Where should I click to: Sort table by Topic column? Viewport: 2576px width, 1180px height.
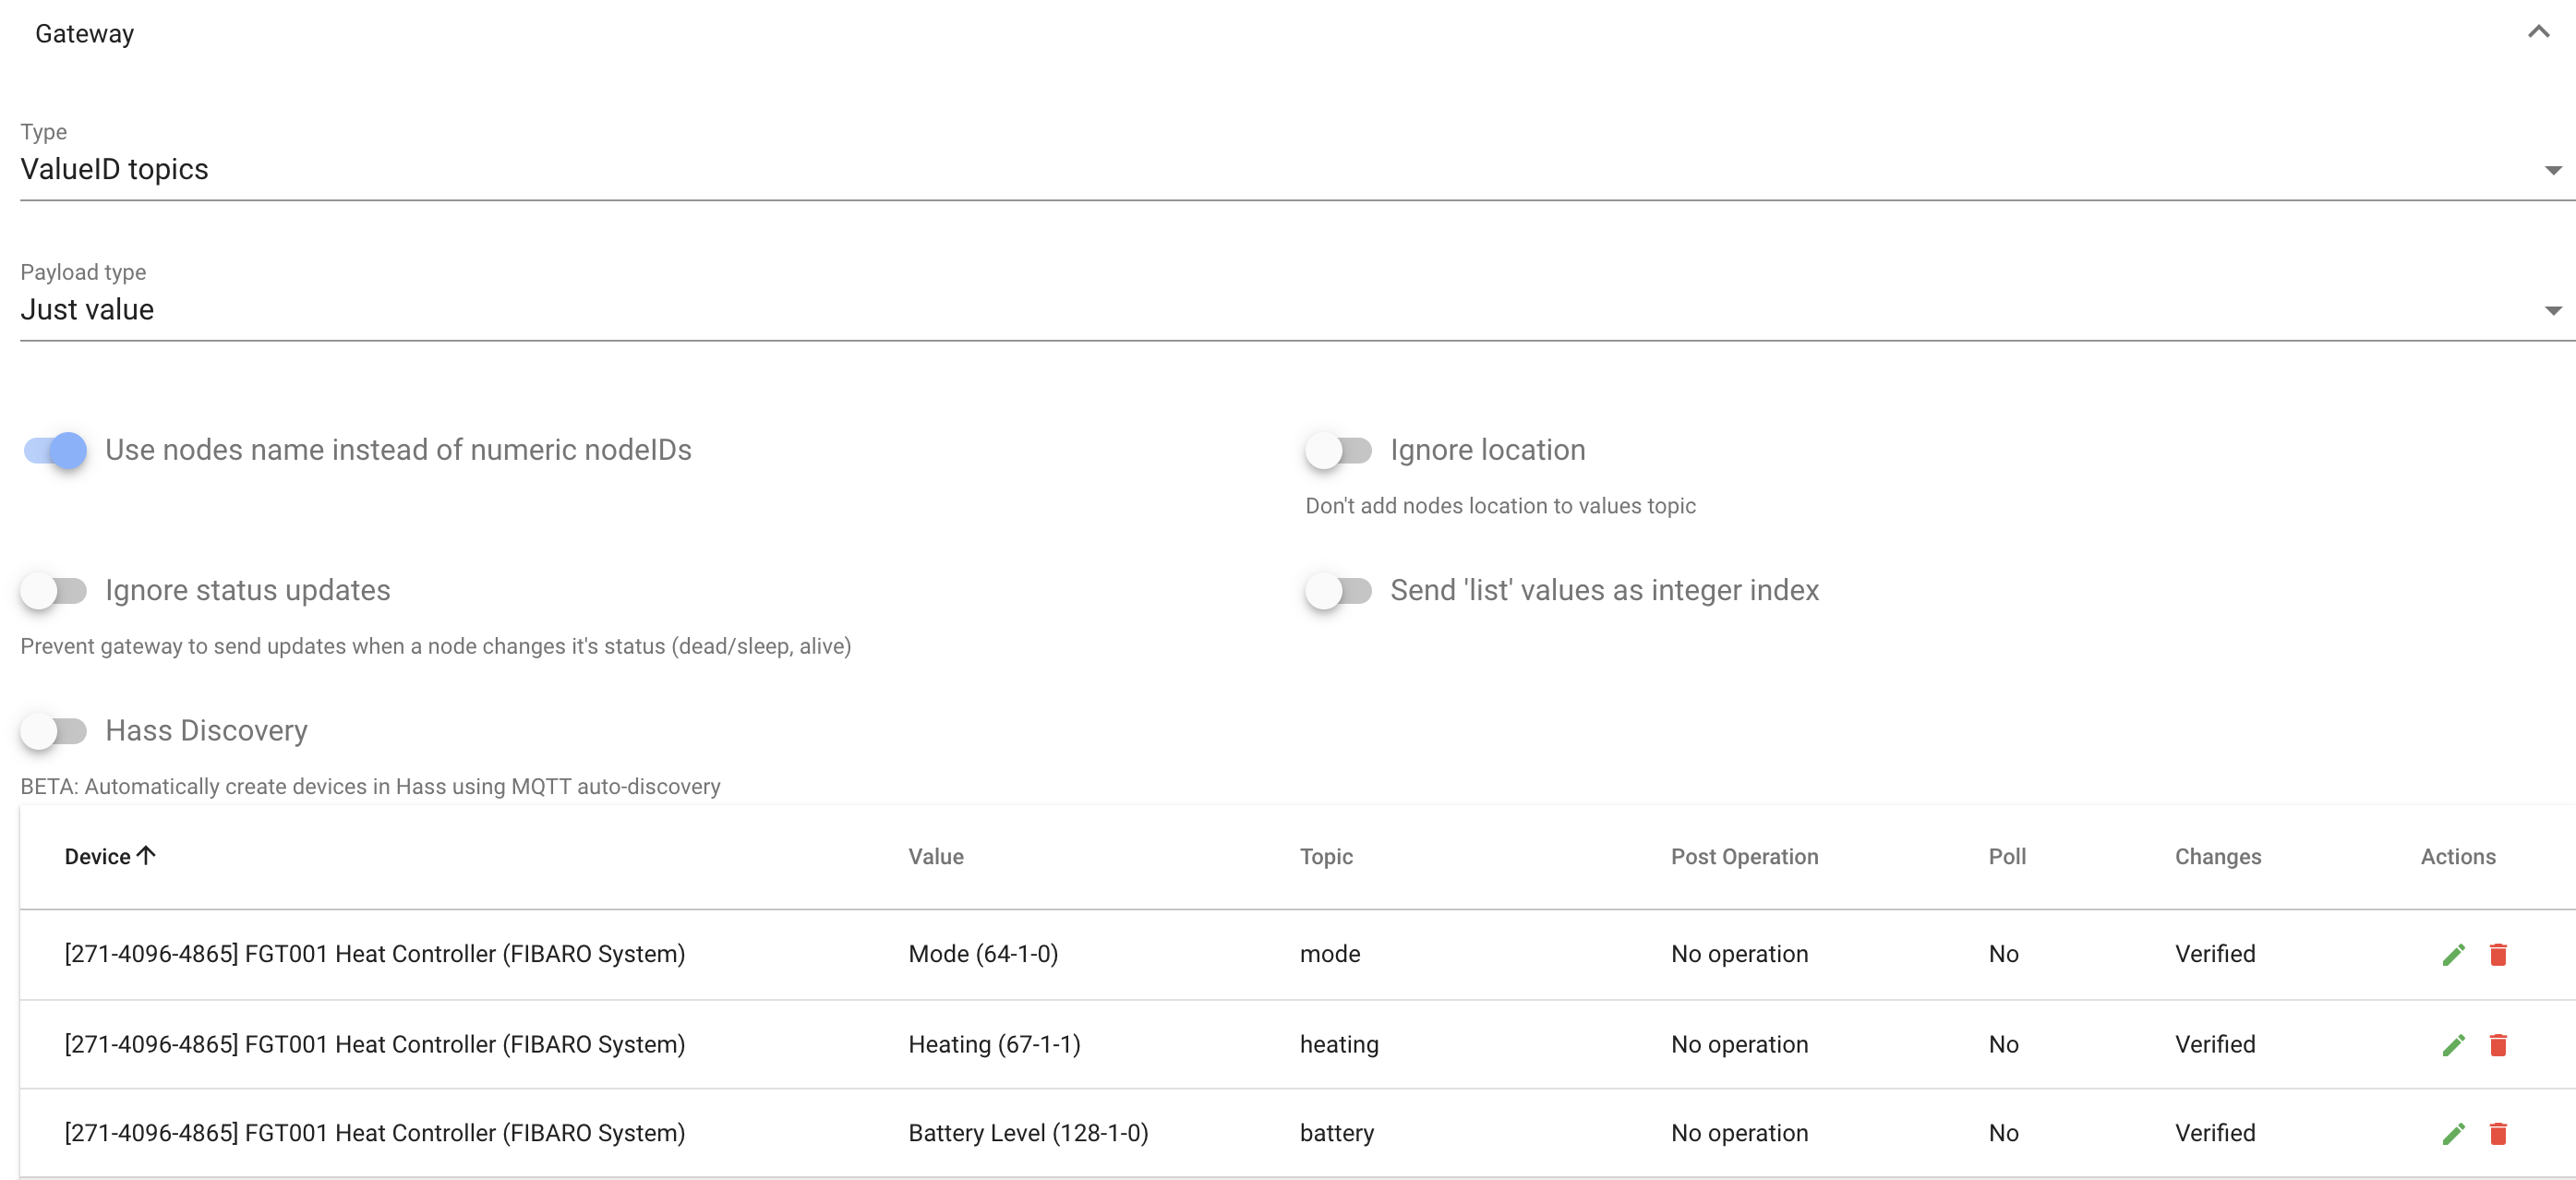point(1325,856)
